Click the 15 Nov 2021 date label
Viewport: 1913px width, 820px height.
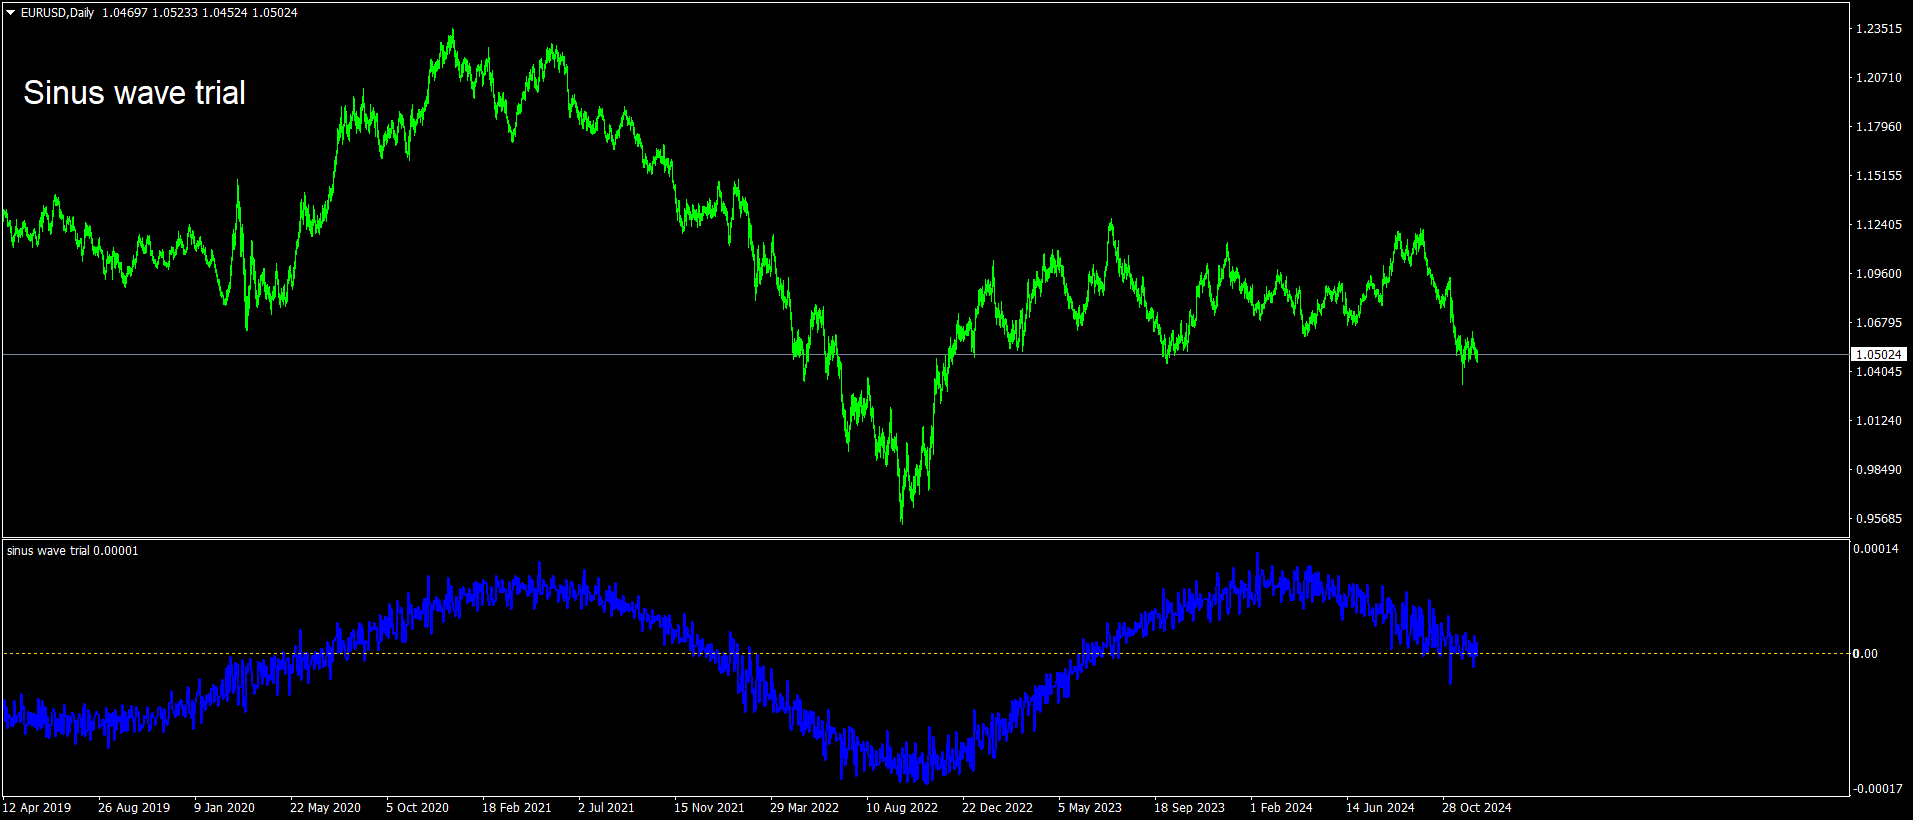[x=709, y=808]
